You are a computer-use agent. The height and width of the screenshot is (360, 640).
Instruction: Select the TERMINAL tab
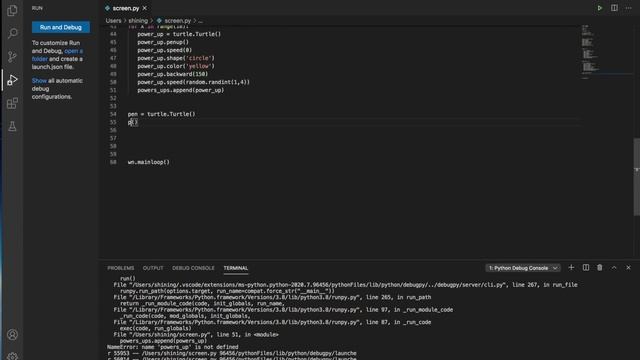[236, 268]
